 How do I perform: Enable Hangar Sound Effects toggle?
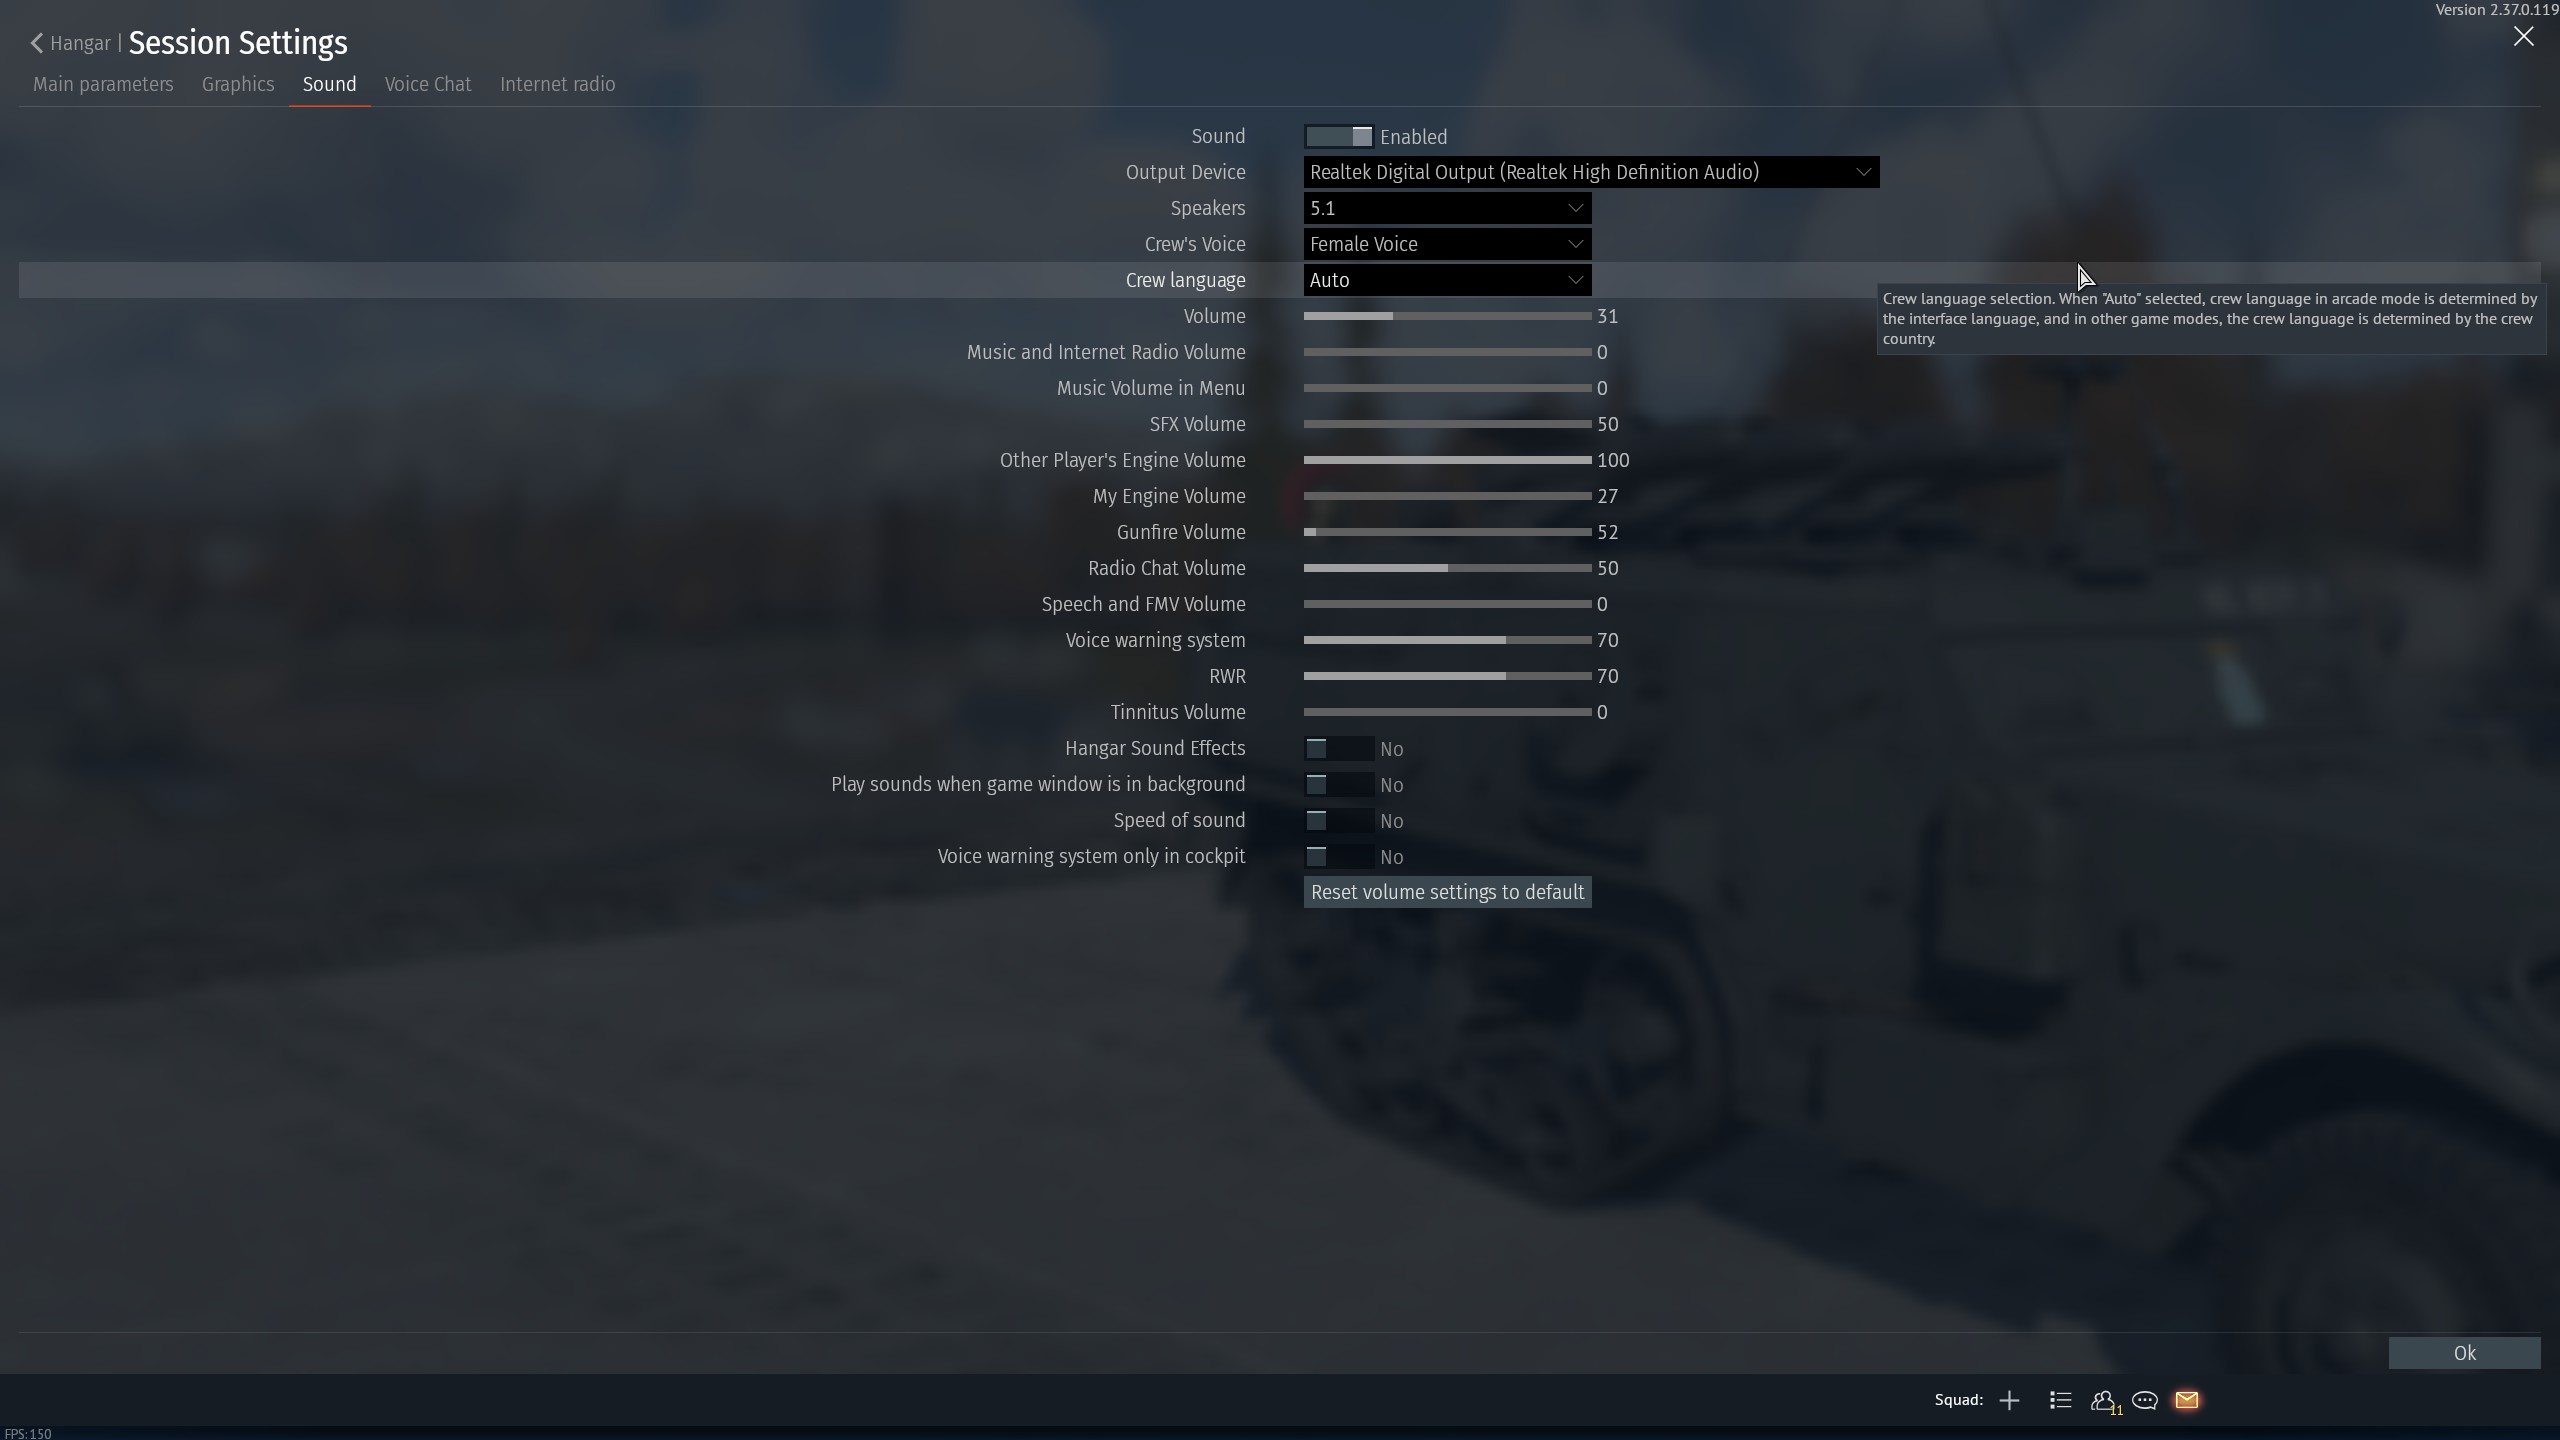[1338, 749]
